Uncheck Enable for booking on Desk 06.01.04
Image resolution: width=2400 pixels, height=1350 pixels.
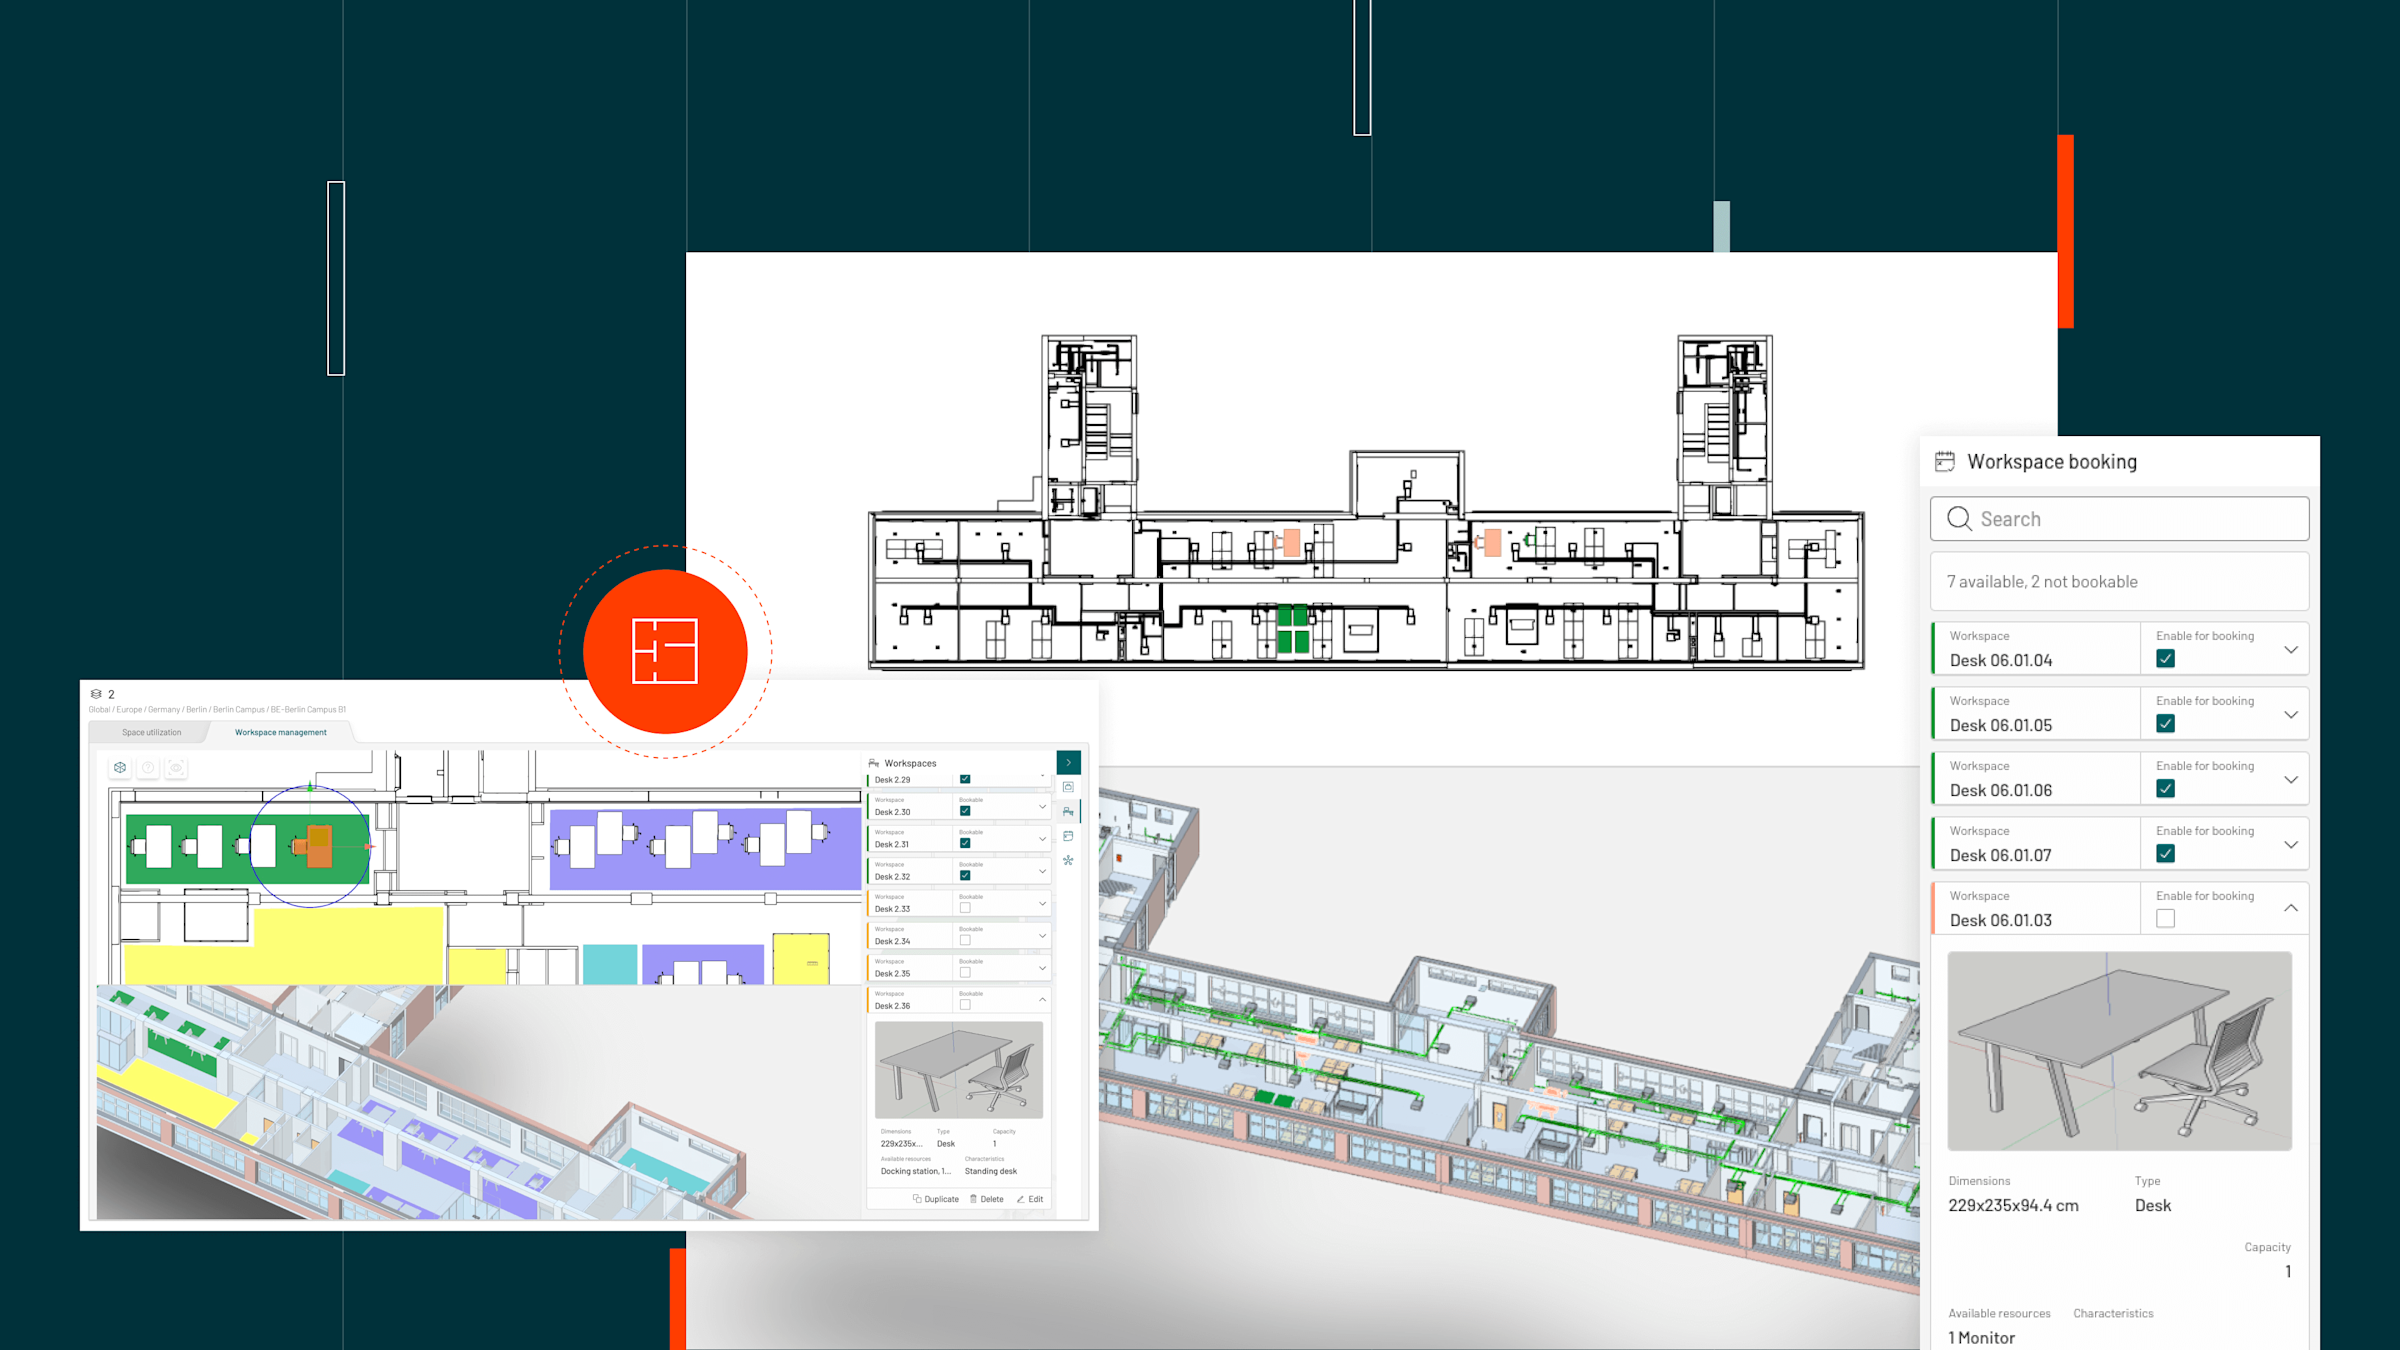click(x=2166, y=659)
